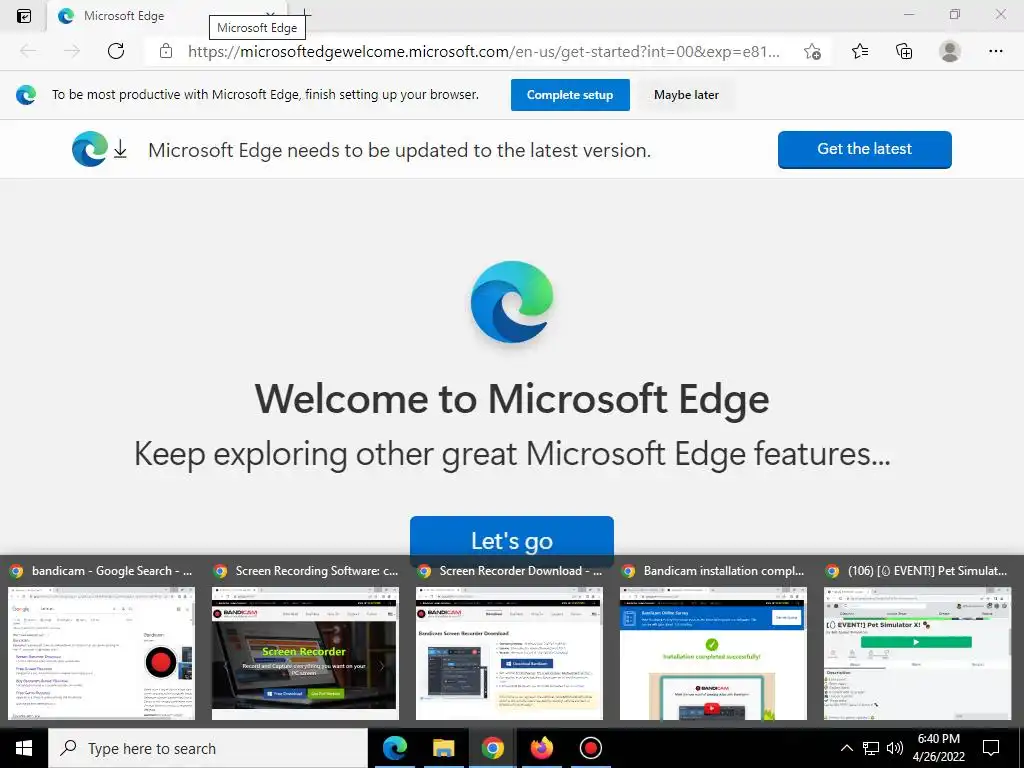The width and height of the screenshot is (1024, 768).
Task: Open the network status tray icon
Action: click(871, 748)
